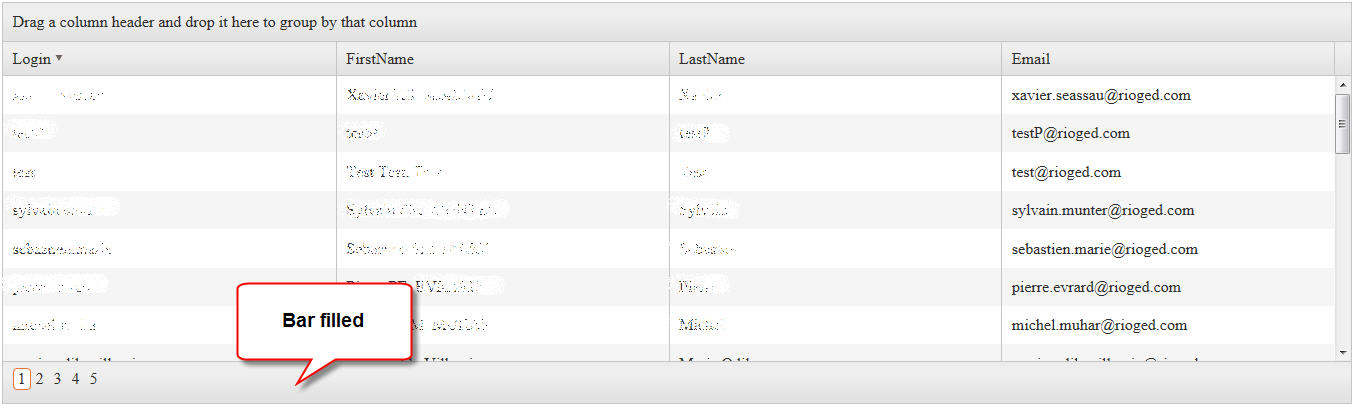This screenshot has height=411, width=1357.
Task: Select current page 1 in pager
Action: pos(21,379)
